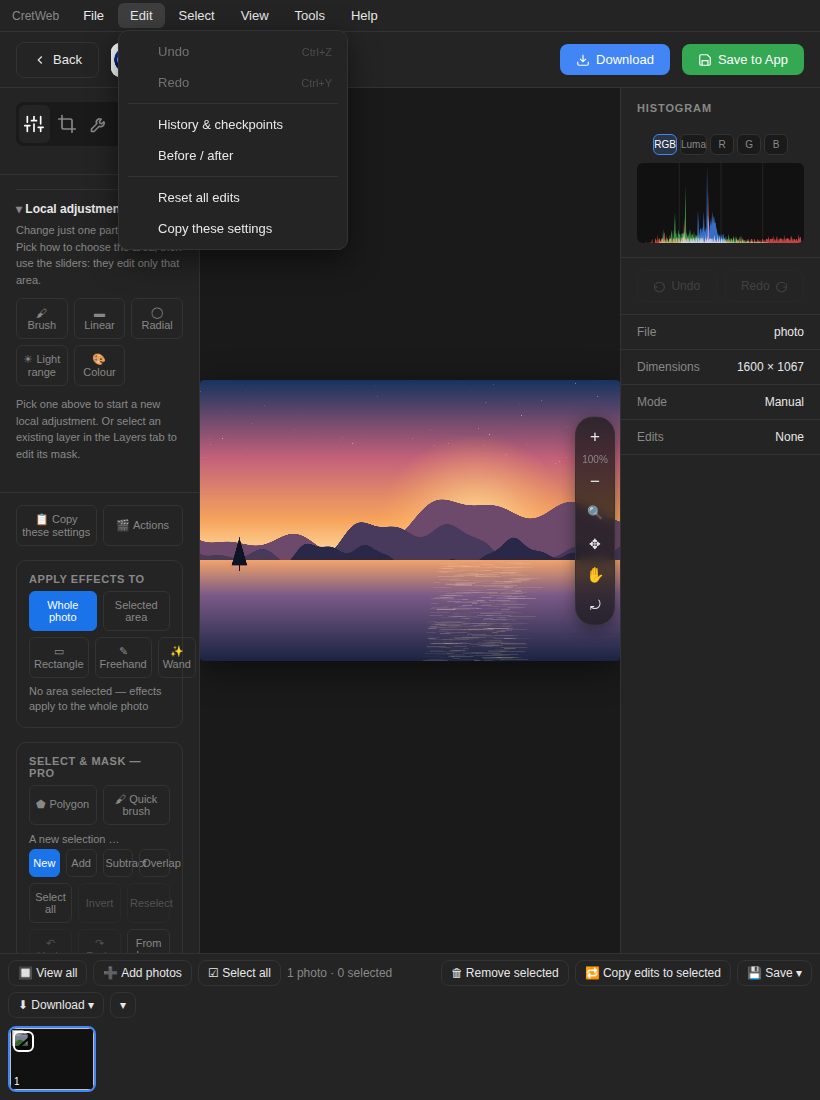Screen dimensions: 820x1100
Task: Pick the Freehand selection tool
Action: pos(123,657)
